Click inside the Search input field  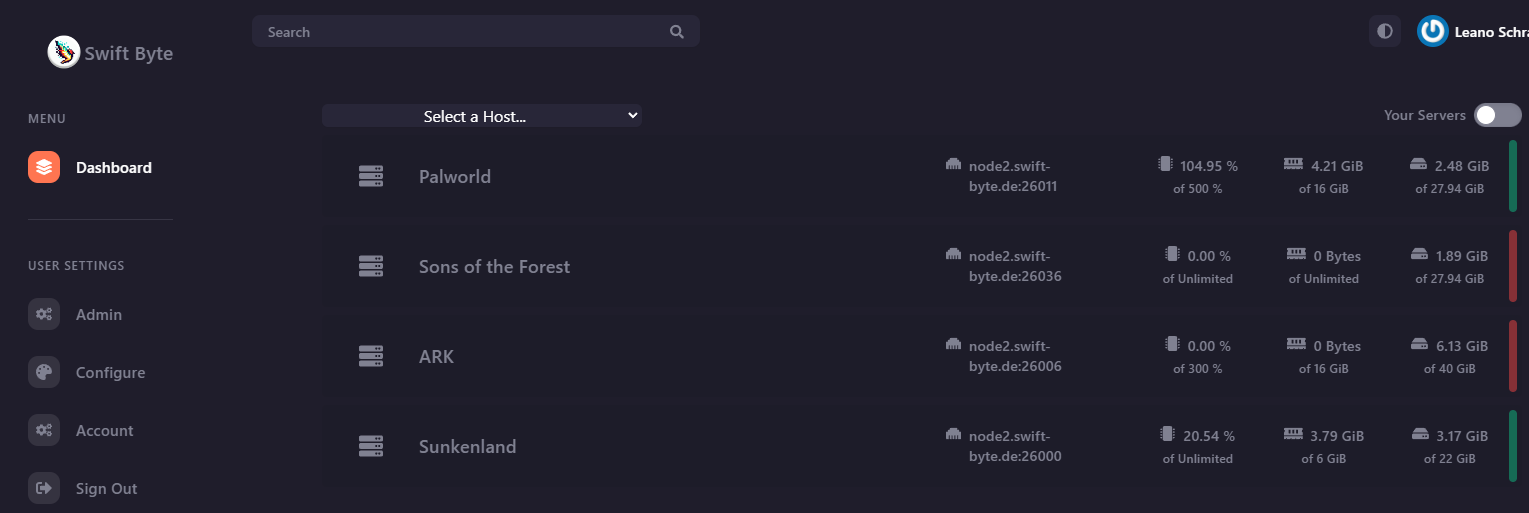click(x=460, y=32)
